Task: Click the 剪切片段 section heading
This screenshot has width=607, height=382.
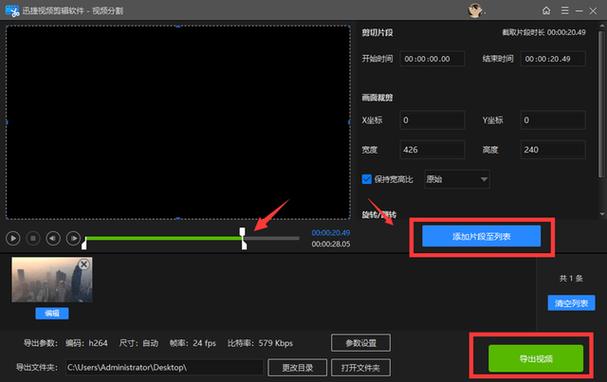Action: [377, 33]
